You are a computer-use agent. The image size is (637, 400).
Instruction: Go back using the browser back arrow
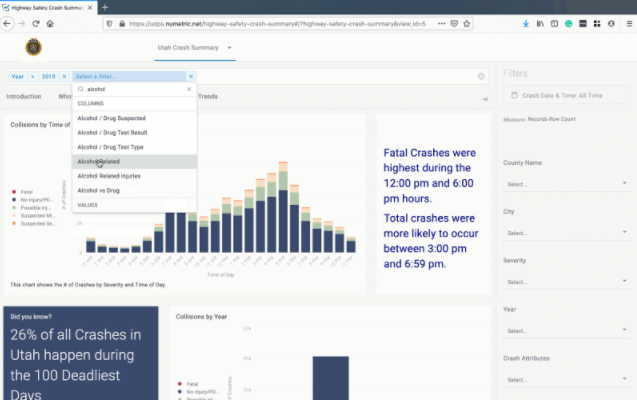tap(7, 24)
